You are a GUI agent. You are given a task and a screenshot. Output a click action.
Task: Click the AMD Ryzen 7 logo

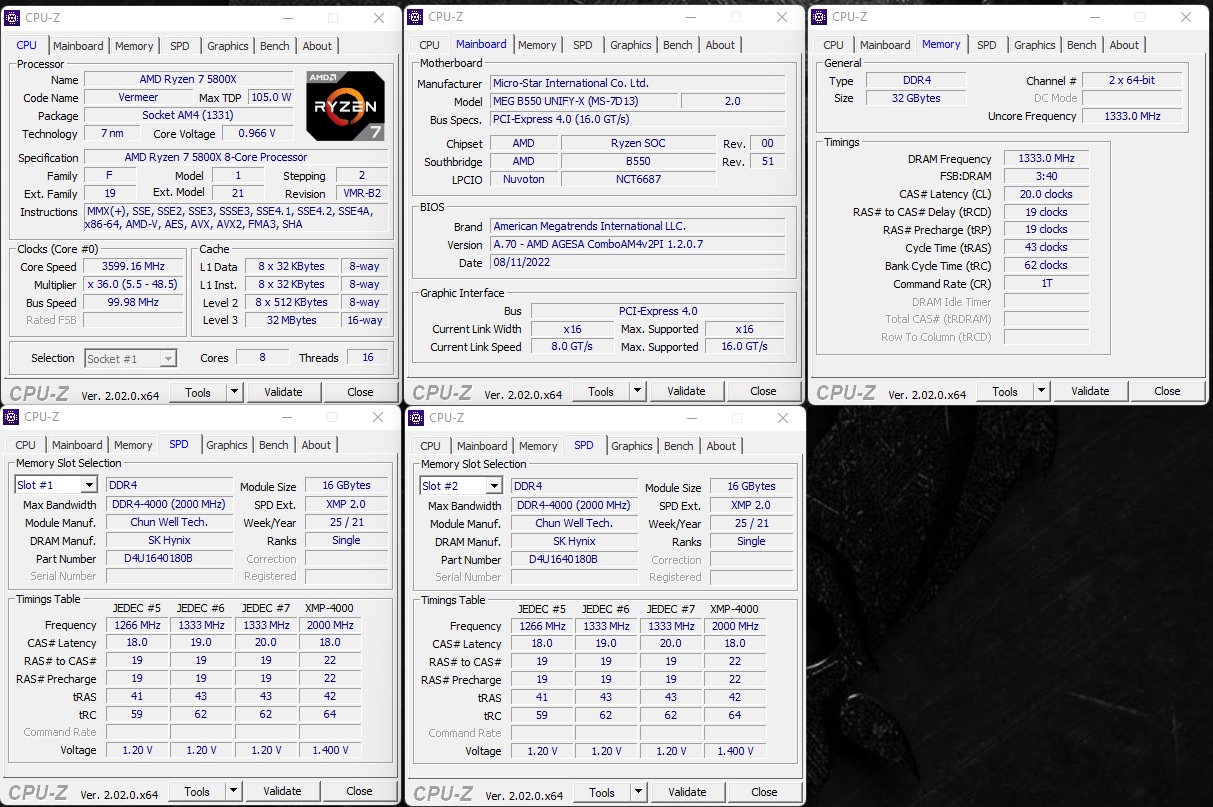345,105
